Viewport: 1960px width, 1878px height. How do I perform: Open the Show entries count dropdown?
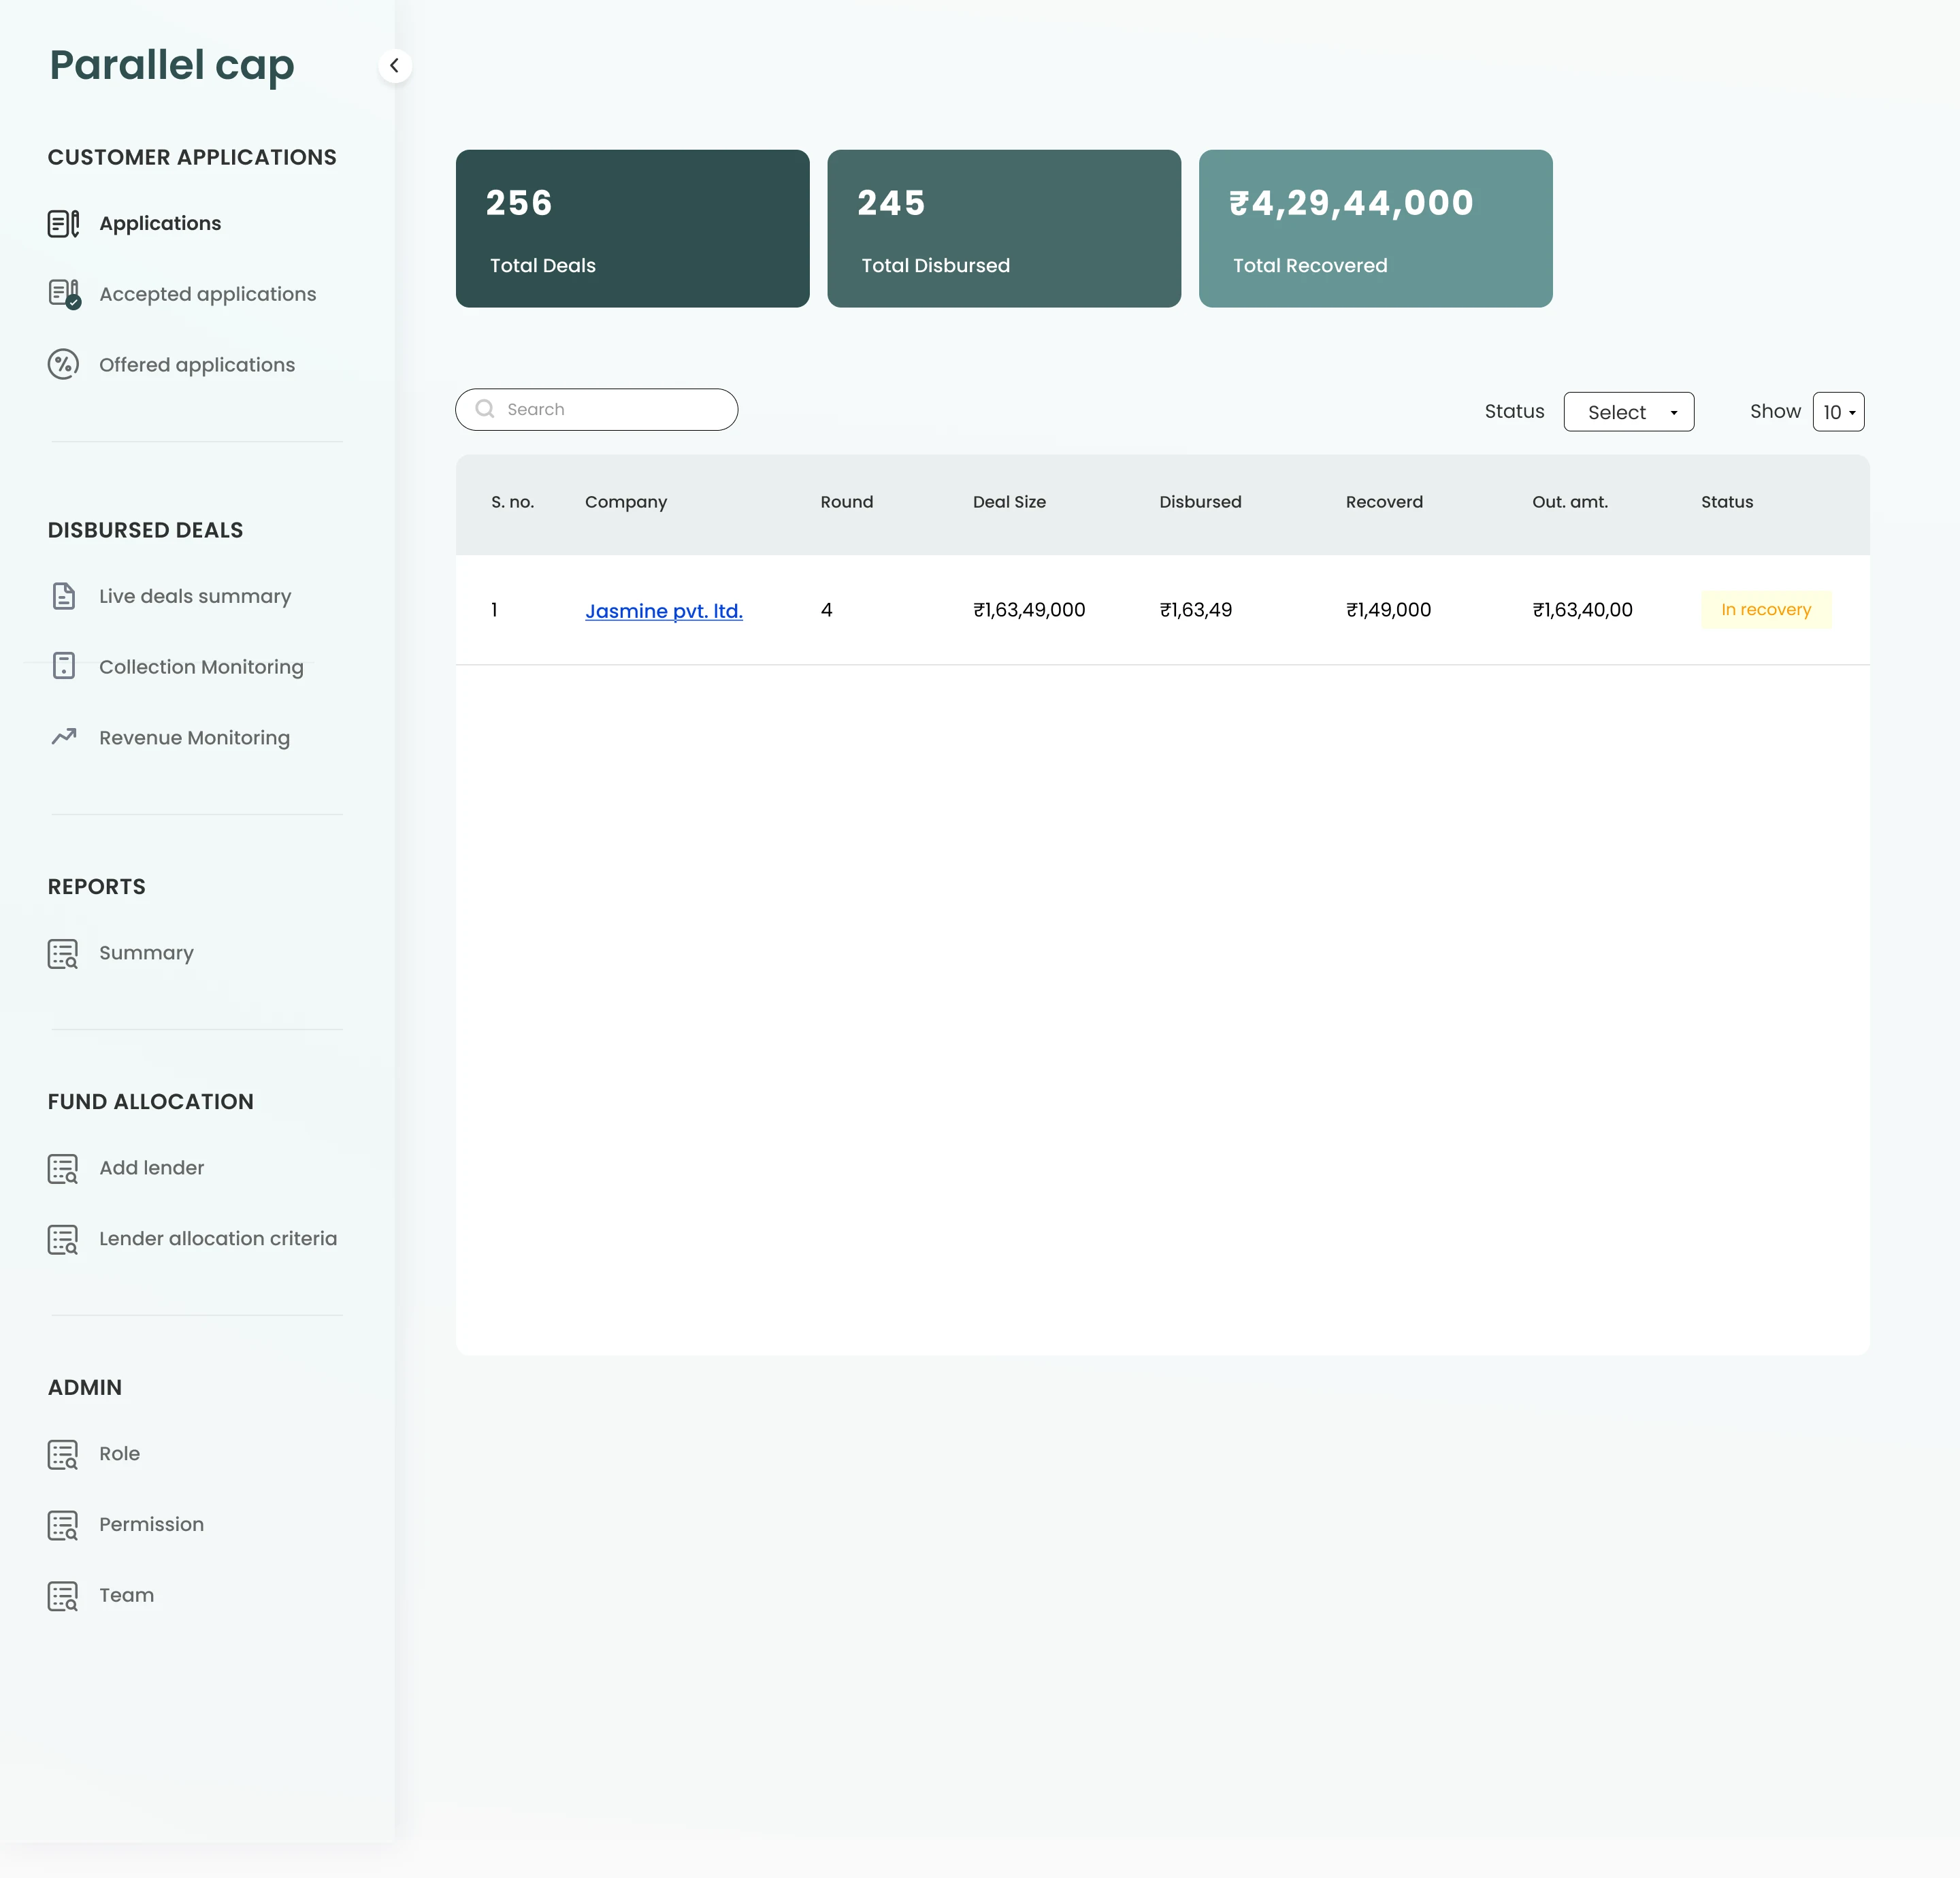pyautogui.click(x=1838, y=412)
